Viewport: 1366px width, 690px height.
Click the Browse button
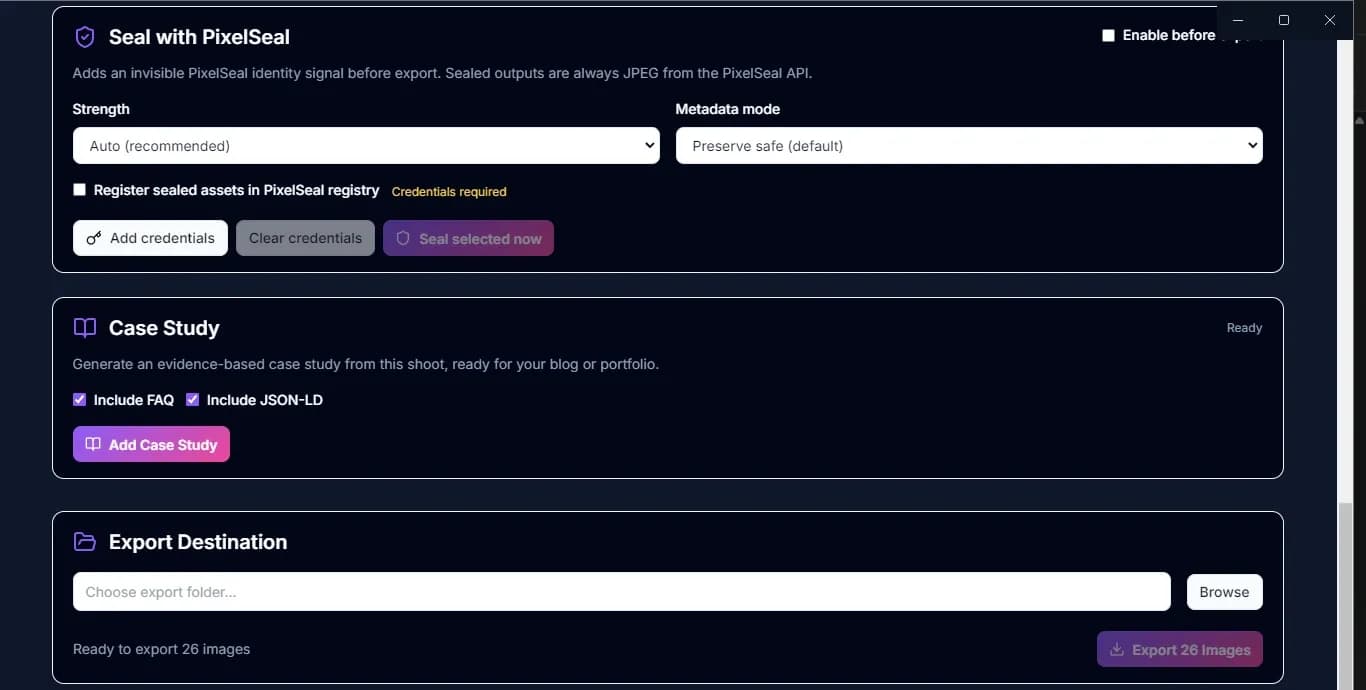pos(1224,592)
